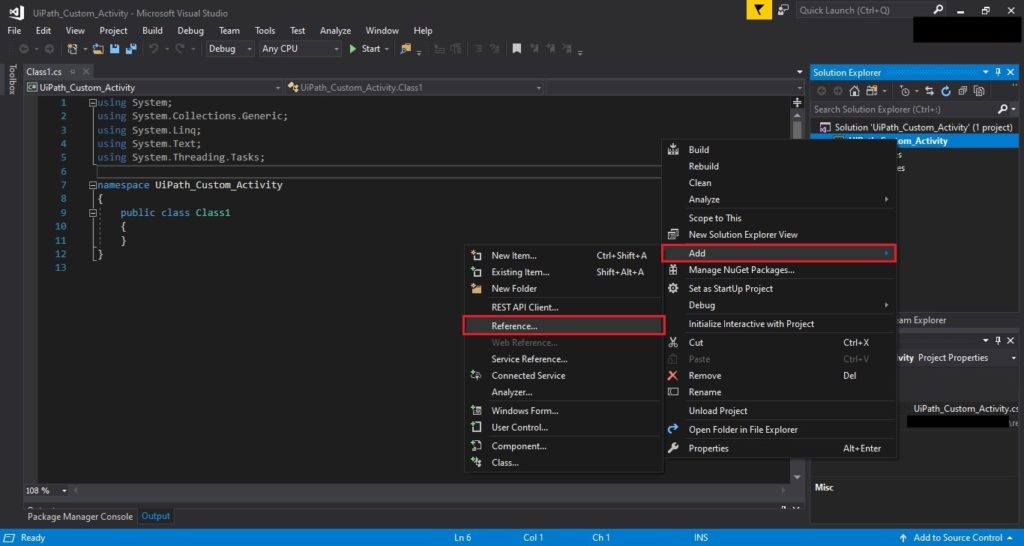Switch to the Package Manager Console tab
Screen dimensions: 1024x546
[80, 517]
